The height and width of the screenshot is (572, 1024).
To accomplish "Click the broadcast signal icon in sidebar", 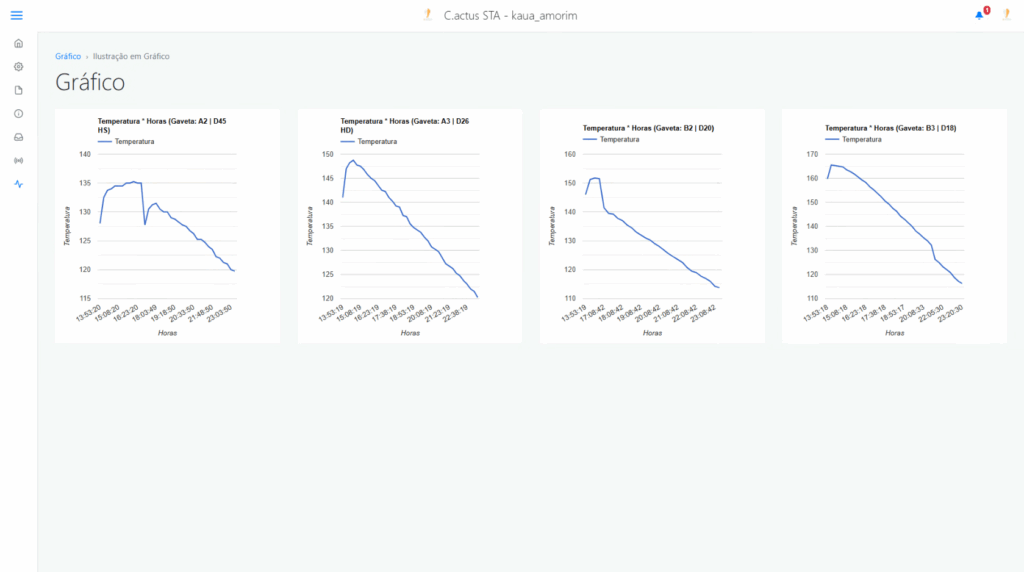I will pos(18,160).
